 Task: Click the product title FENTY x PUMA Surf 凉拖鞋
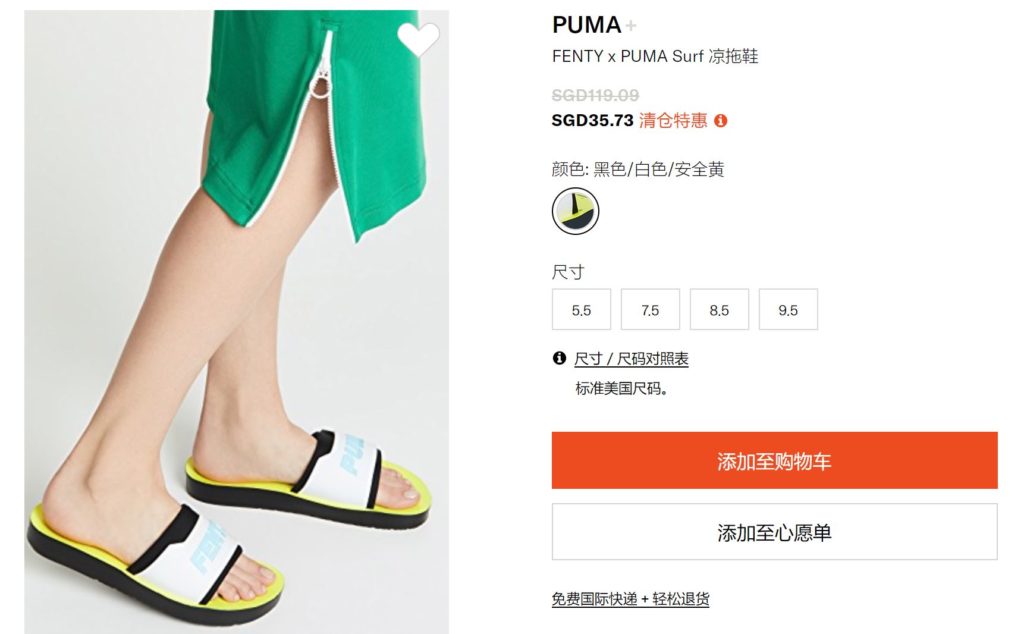655,56
